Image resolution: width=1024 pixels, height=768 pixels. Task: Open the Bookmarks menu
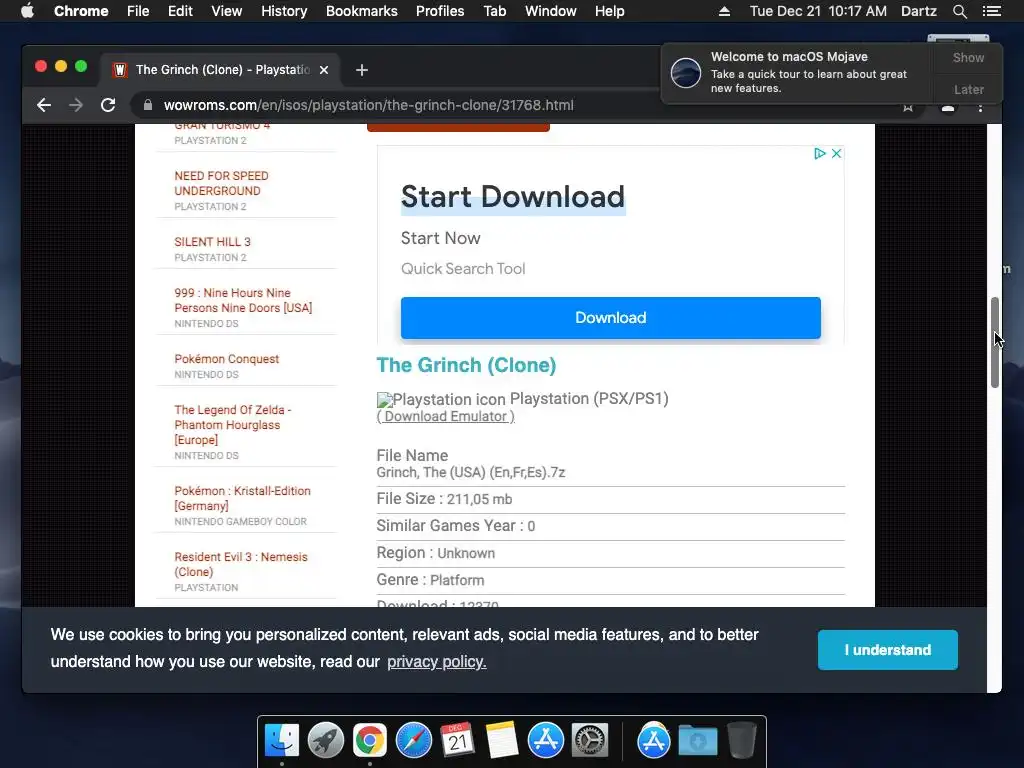(362, 11)
